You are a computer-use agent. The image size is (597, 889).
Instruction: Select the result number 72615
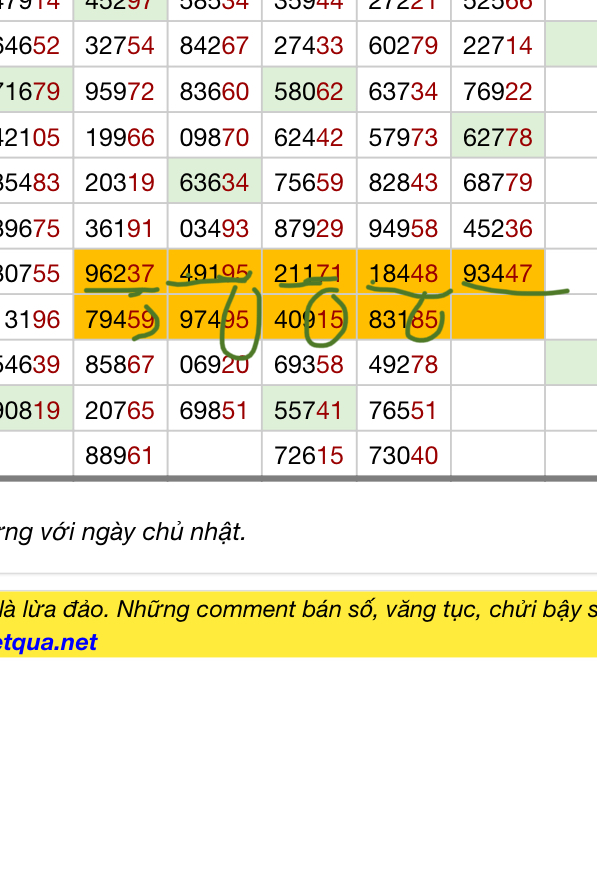309,455
